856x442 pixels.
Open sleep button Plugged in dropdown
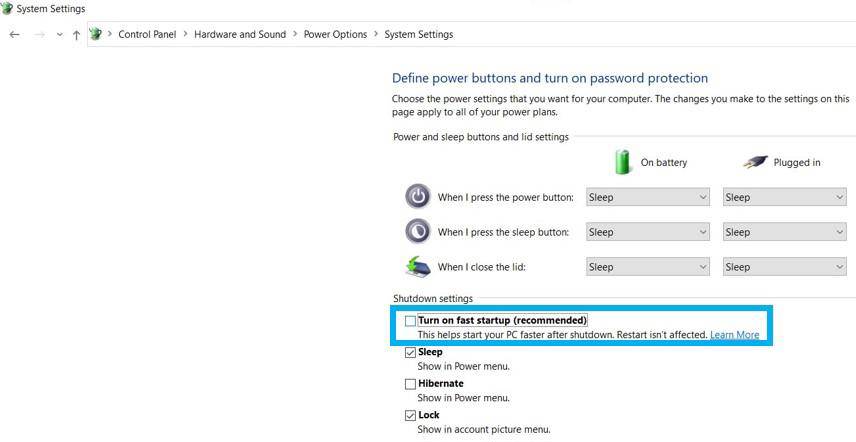(784, 232)
